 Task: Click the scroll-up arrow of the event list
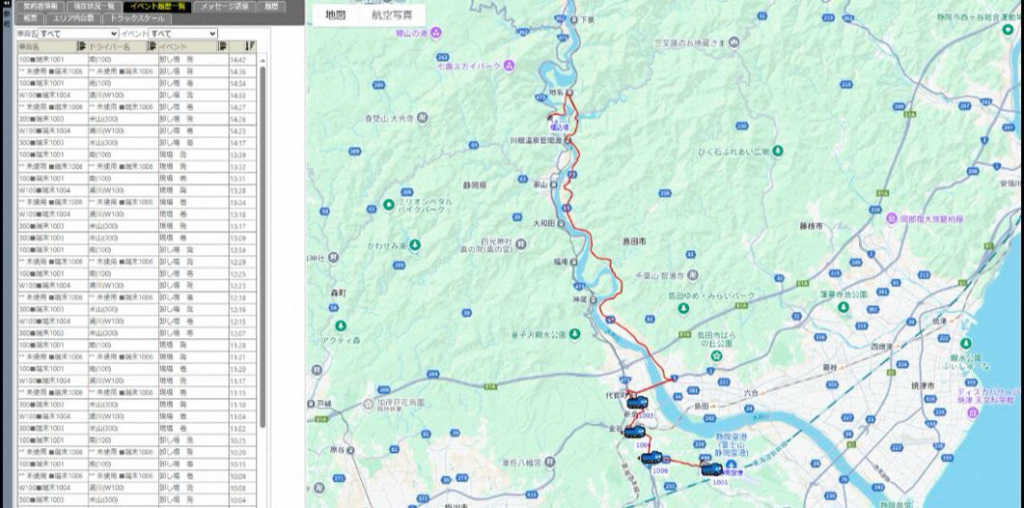coord(263,60)
